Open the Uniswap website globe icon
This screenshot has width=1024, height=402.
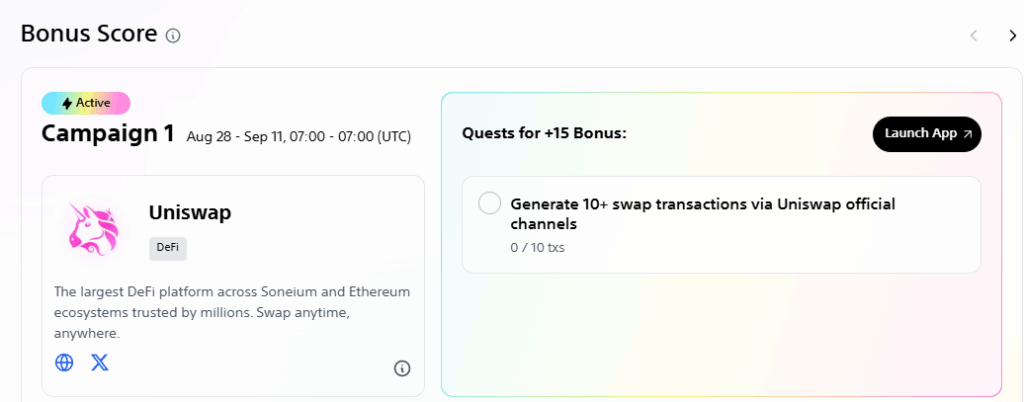click(x=64, y=362)
